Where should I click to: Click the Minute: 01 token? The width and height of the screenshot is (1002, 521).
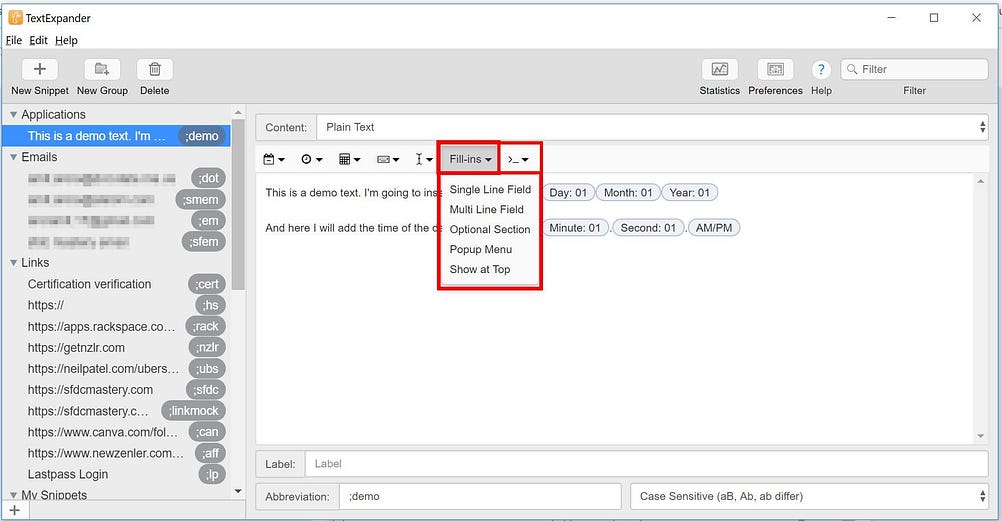(x=574, y=228)
